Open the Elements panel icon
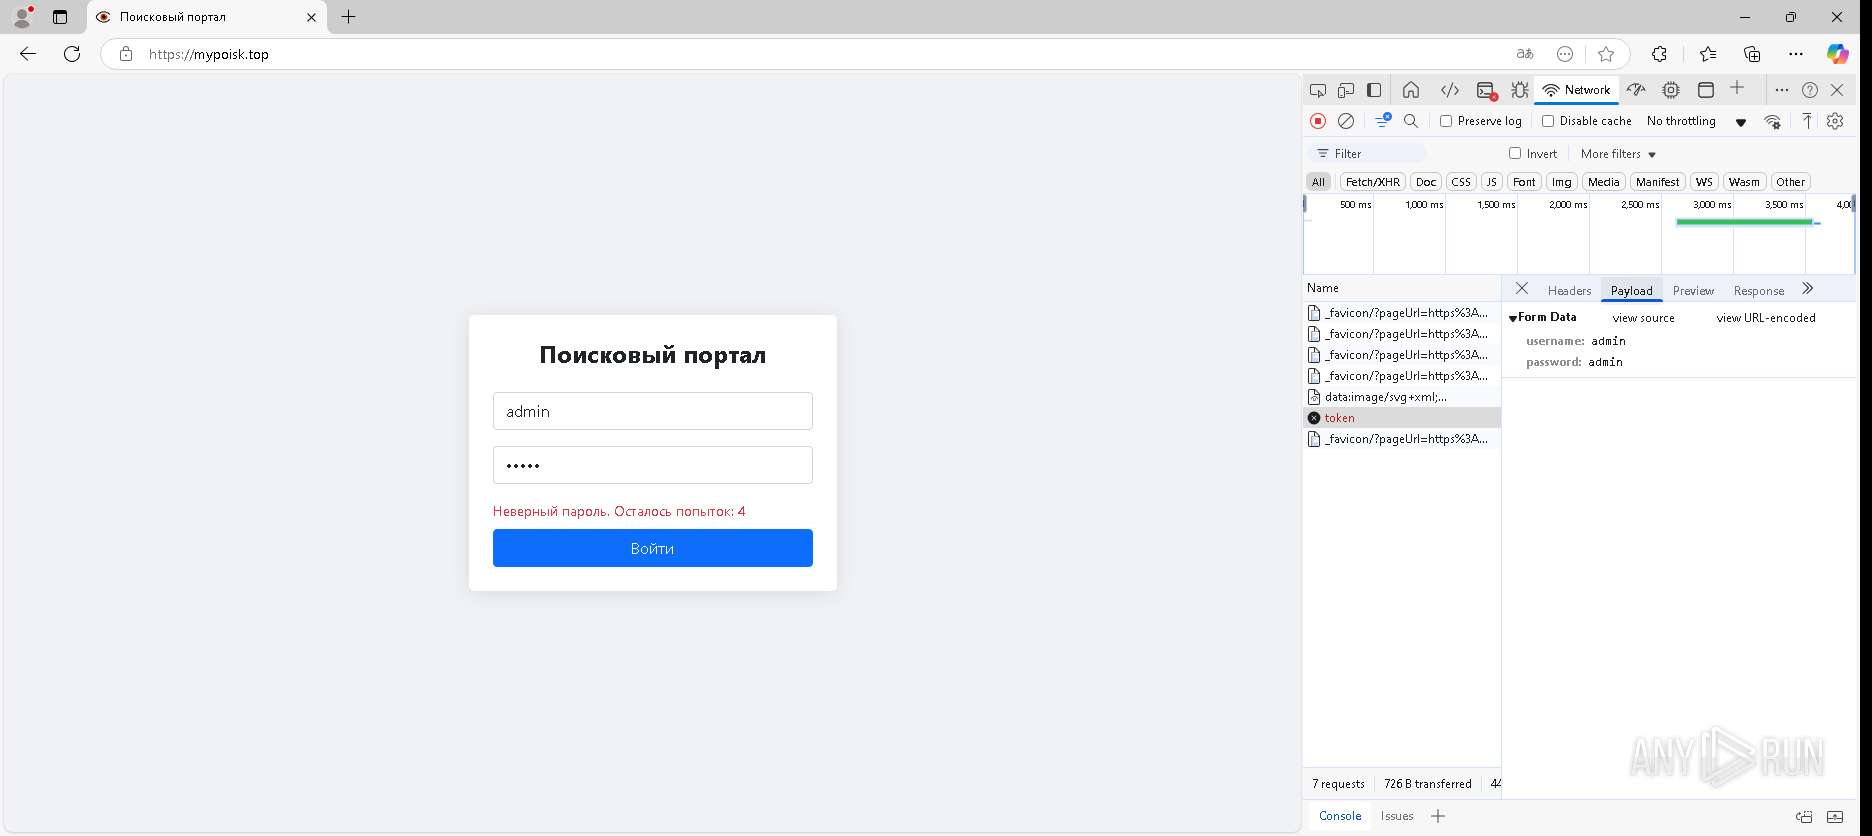Image resolution: width=1872 pixels, height=836 pixels. pyautogui.click(x=1449, y=90)
